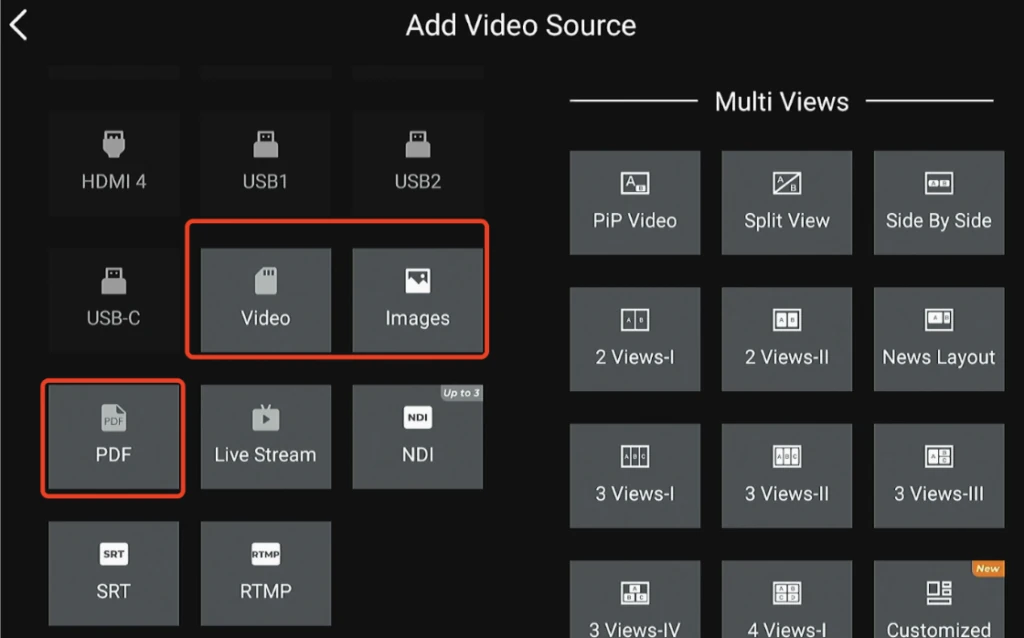Choose the USB2 video source
Viewport: 1024px width, 638px height.
pos(417,163)
